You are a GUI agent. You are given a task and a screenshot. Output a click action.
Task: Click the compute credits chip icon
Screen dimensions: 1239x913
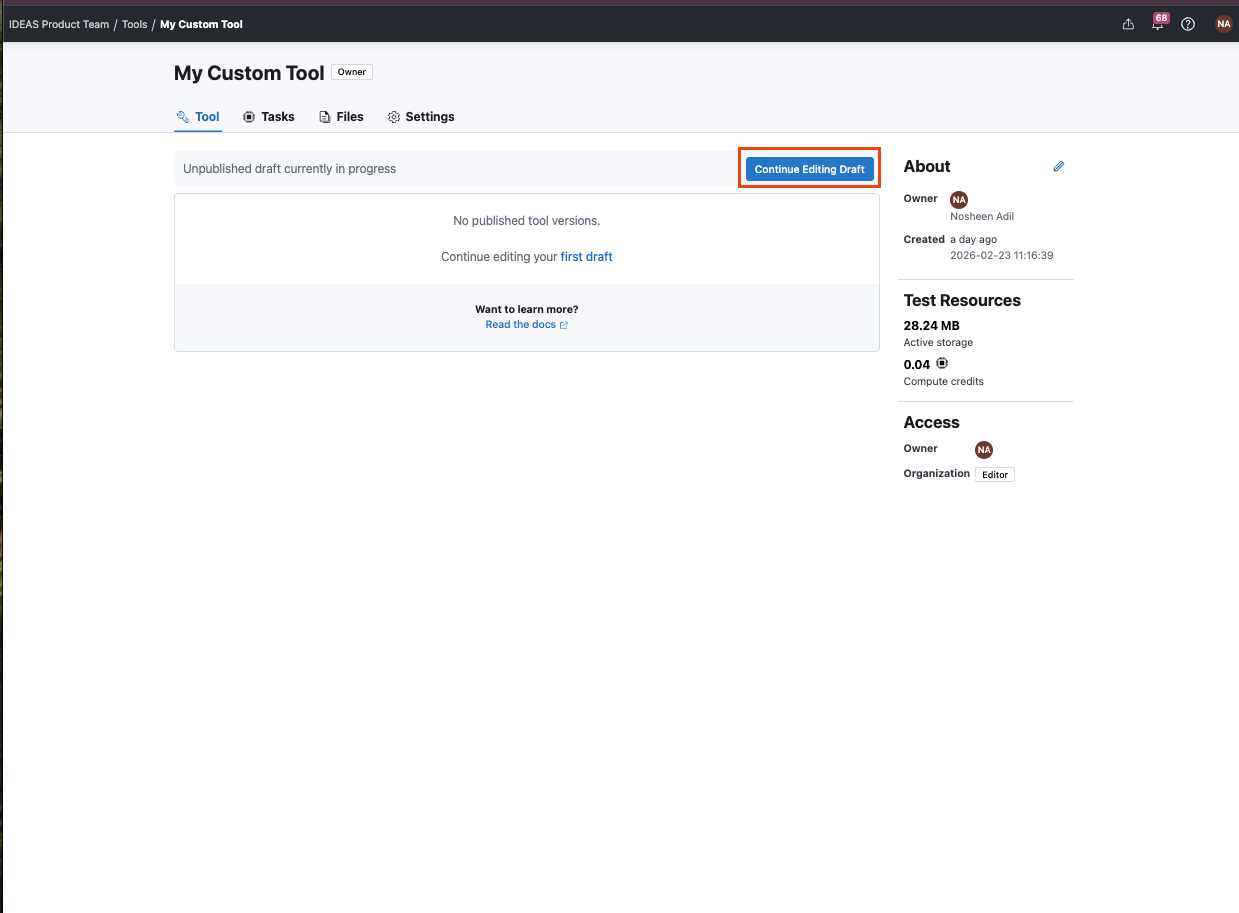[x=942, y=364]
